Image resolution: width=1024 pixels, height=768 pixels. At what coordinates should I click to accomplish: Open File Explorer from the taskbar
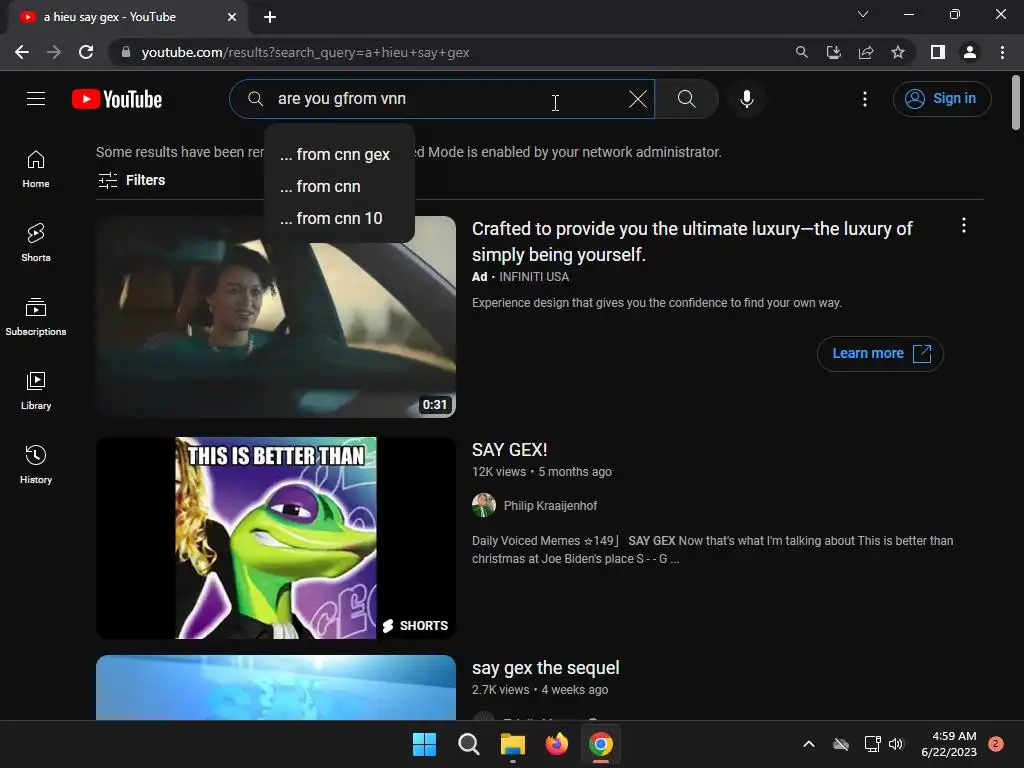(513, 744)
